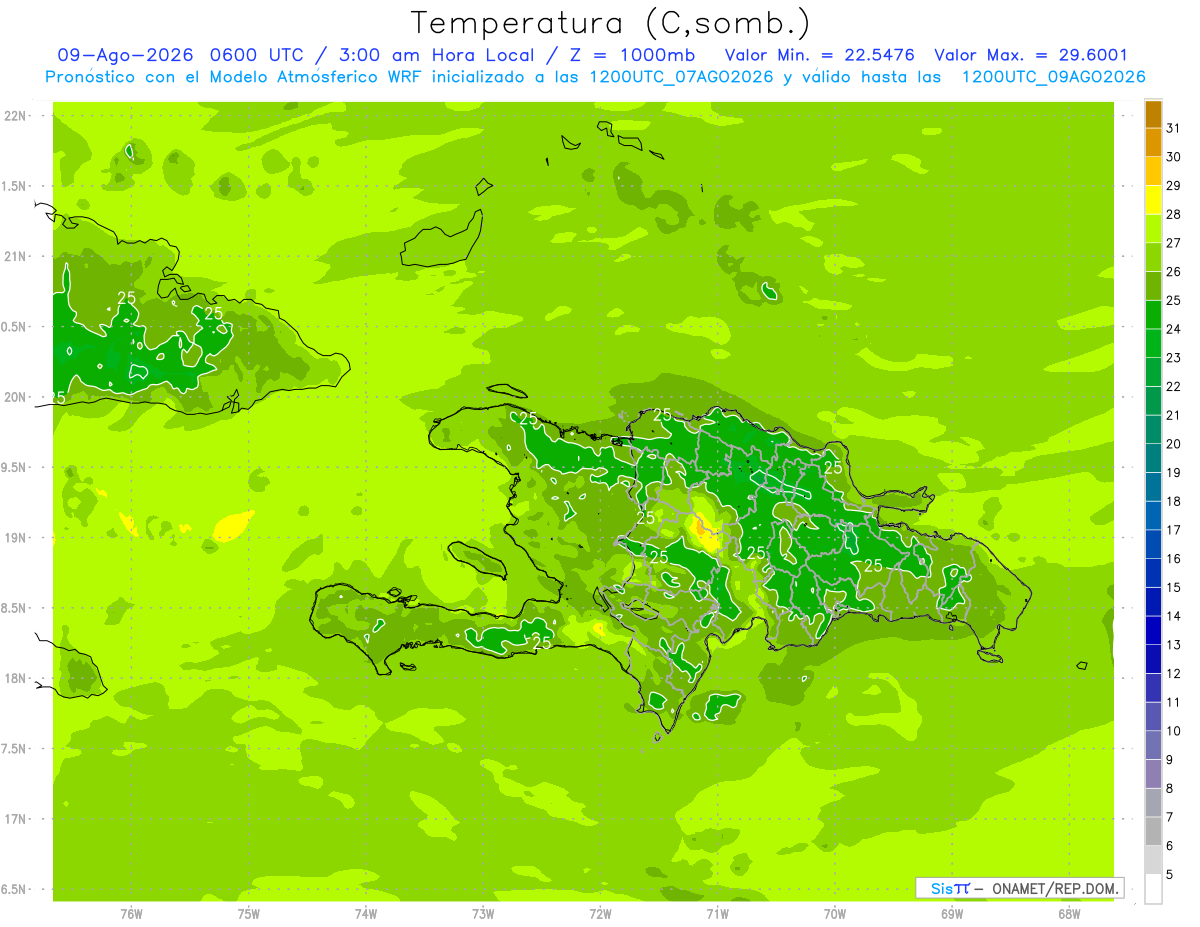This screenshot has height=927, width=1200.
Task: Click the gray legend swatch between 6 and 7
Action: click(1153, 832)
